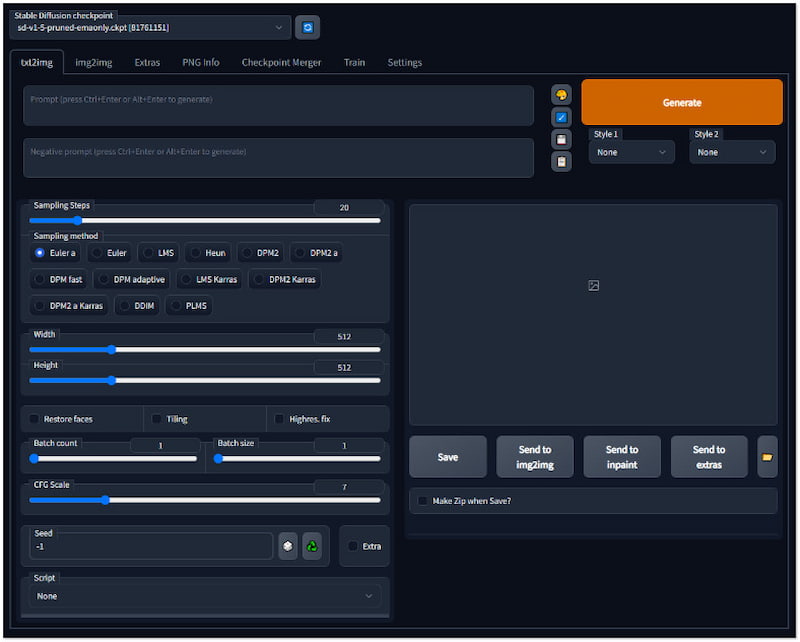Viewport: 800px width, 642px height.
Task: Open the Stable Diffusion checkpoint dropdown
Action: (x=152, y=28)
